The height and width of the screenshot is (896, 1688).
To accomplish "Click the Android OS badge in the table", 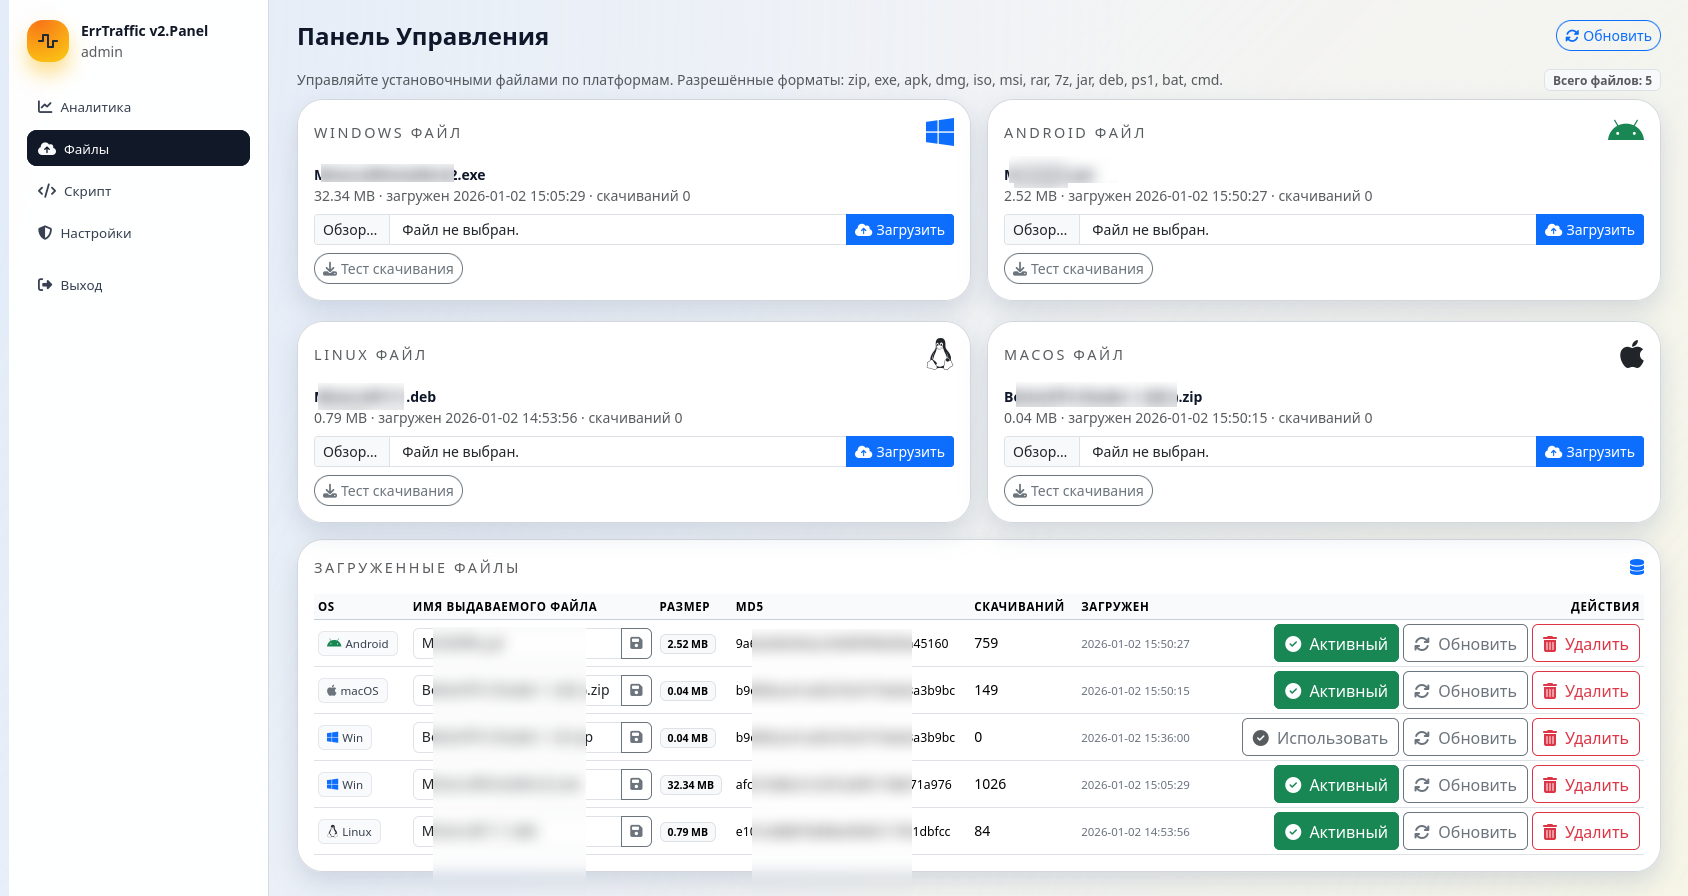I will [358, 644].
